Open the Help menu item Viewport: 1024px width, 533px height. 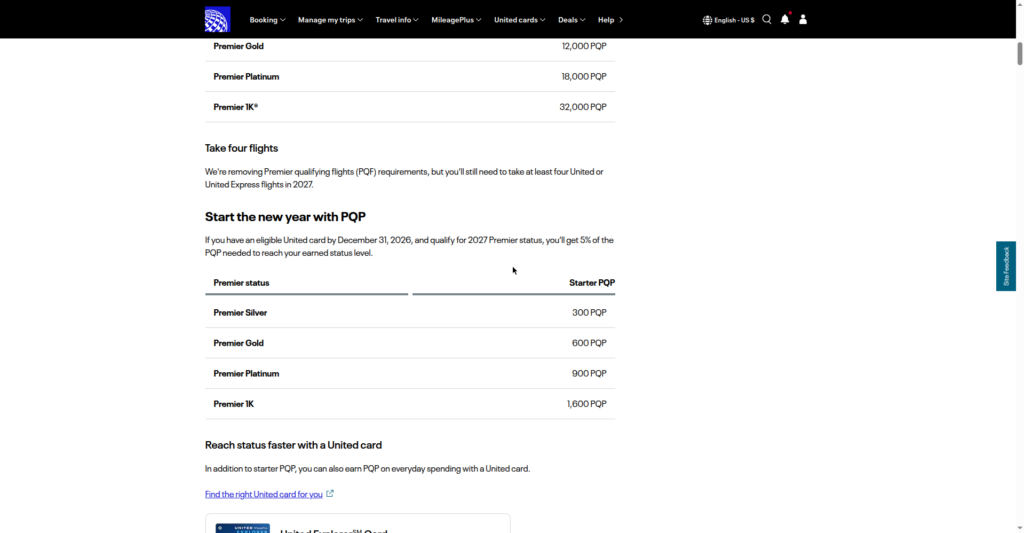point(606,20)
